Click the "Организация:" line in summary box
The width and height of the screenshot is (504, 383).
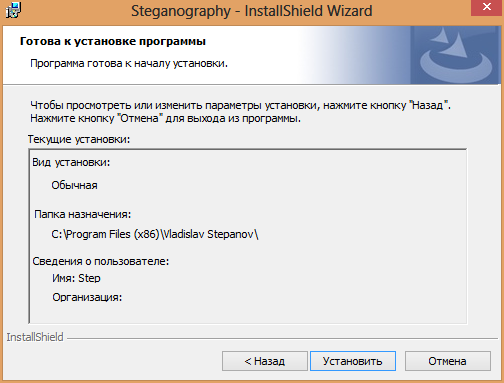click(87, 297)
